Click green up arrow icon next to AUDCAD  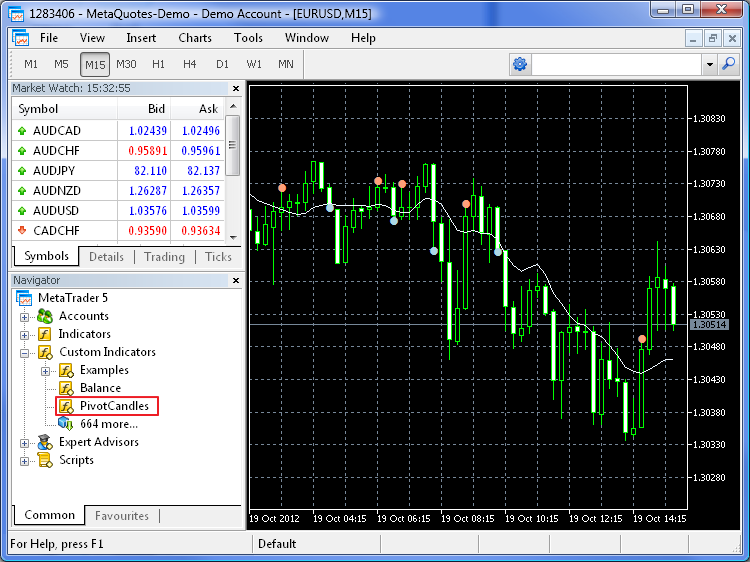(22, 131)
